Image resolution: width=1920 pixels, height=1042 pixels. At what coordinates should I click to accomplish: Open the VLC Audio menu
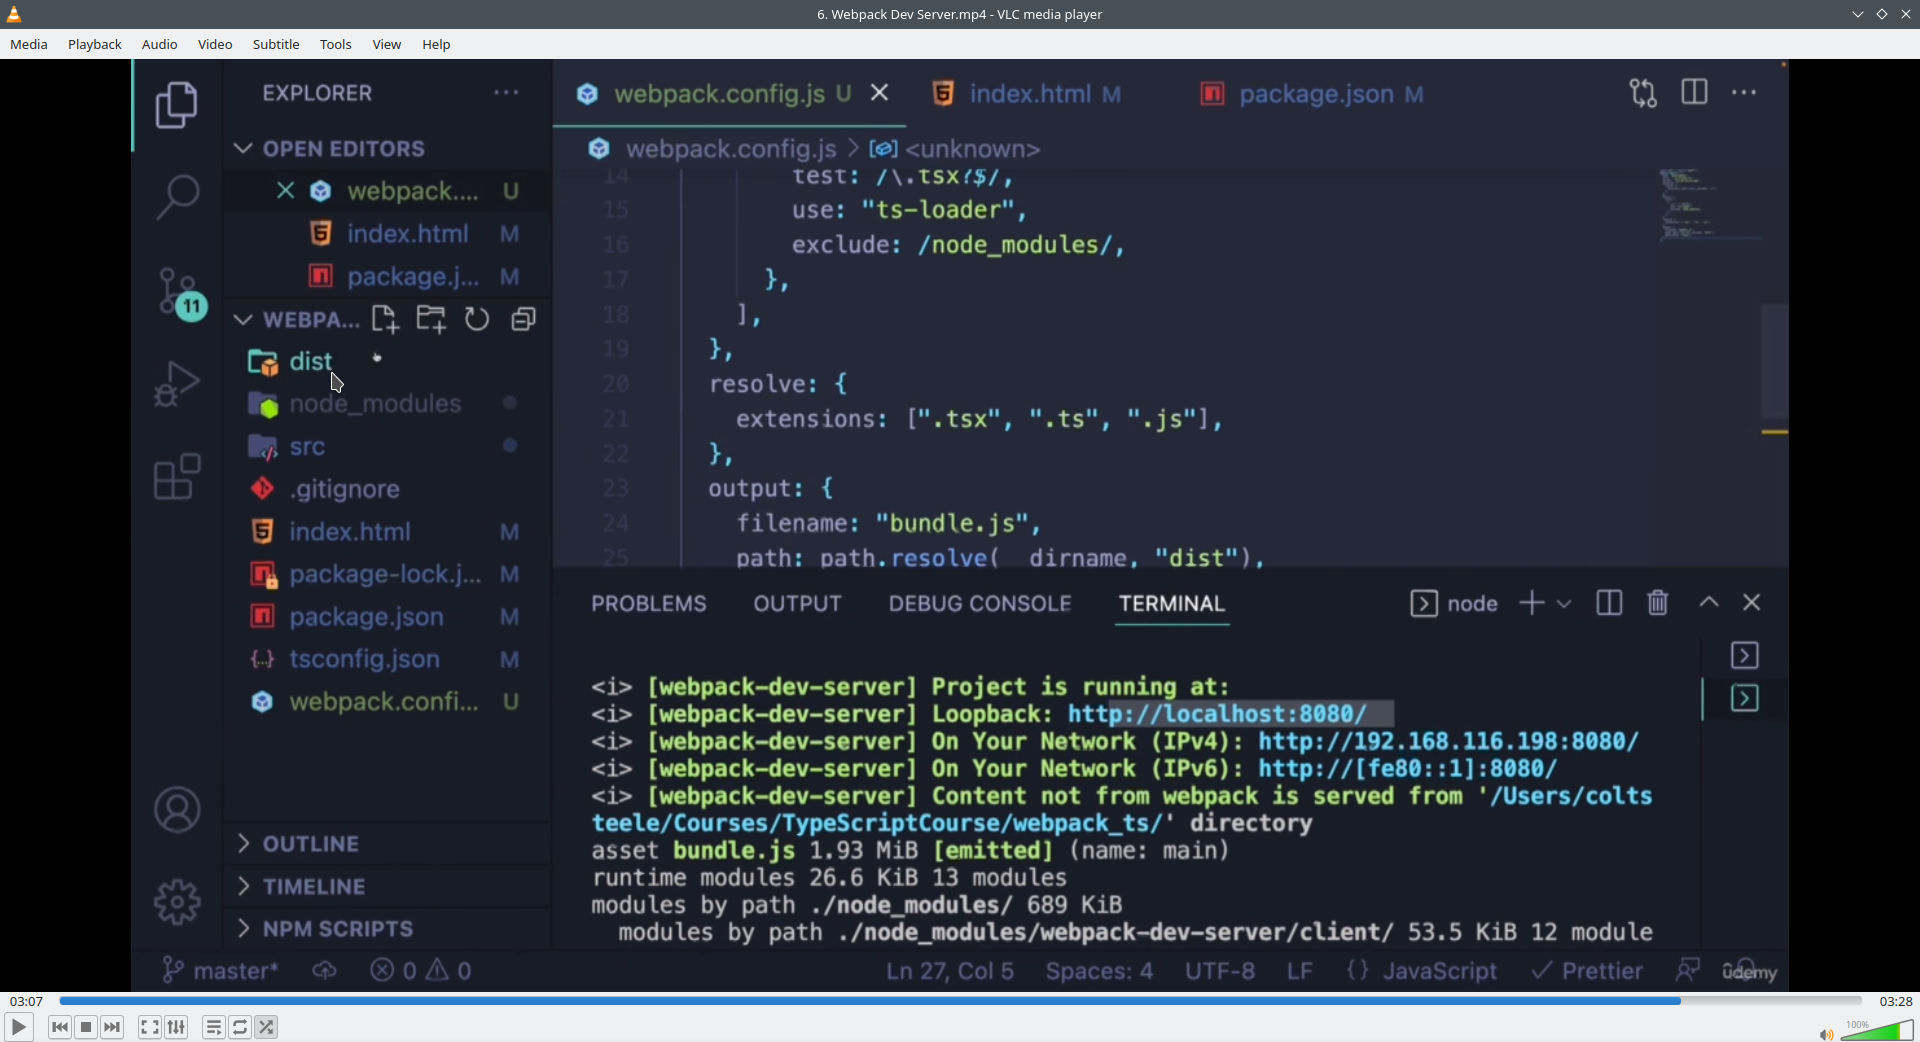click(160, 44)
